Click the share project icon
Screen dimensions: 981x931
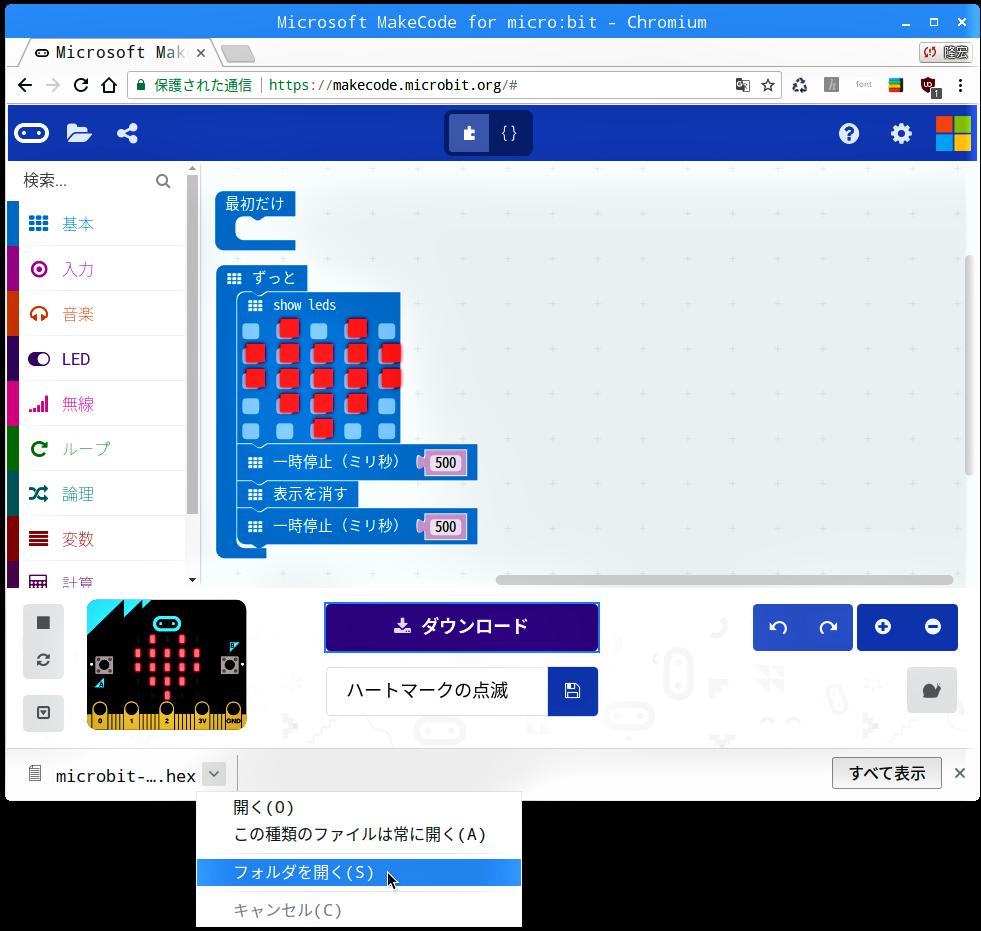point(128,133)
